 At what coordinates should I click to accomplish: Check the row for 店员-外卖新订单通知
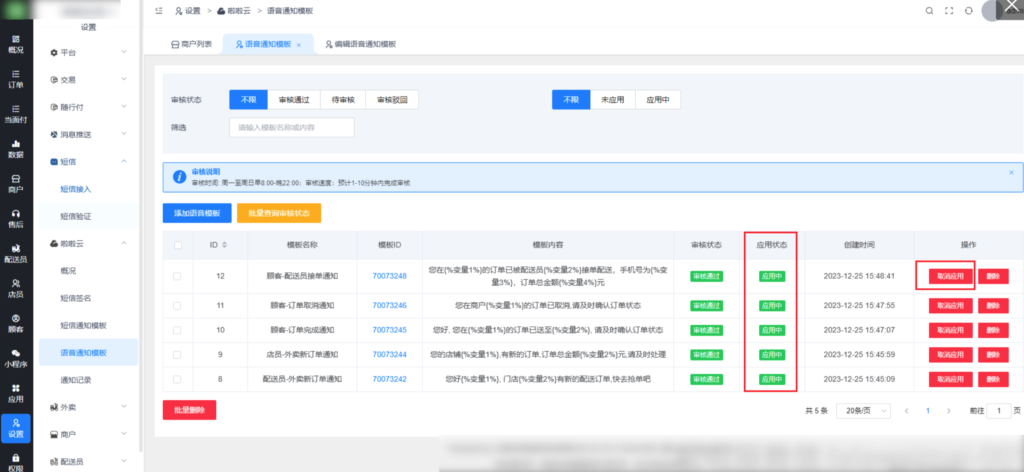[178, 354]
